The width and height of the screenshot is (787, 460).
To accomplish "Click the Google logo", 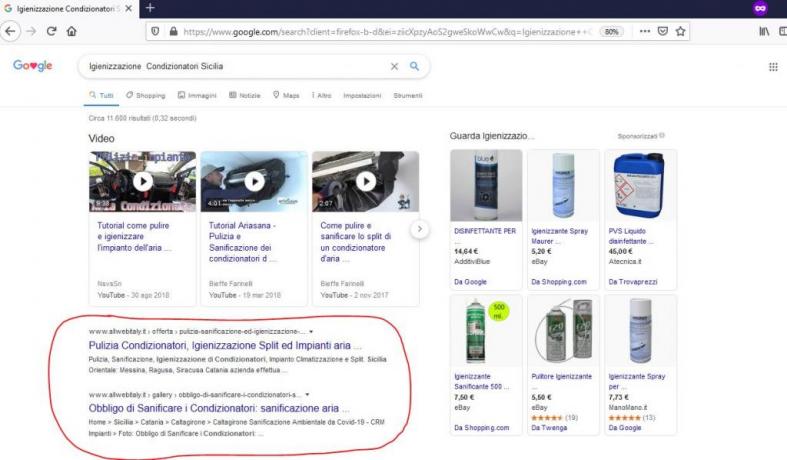I will coord(33,66).
